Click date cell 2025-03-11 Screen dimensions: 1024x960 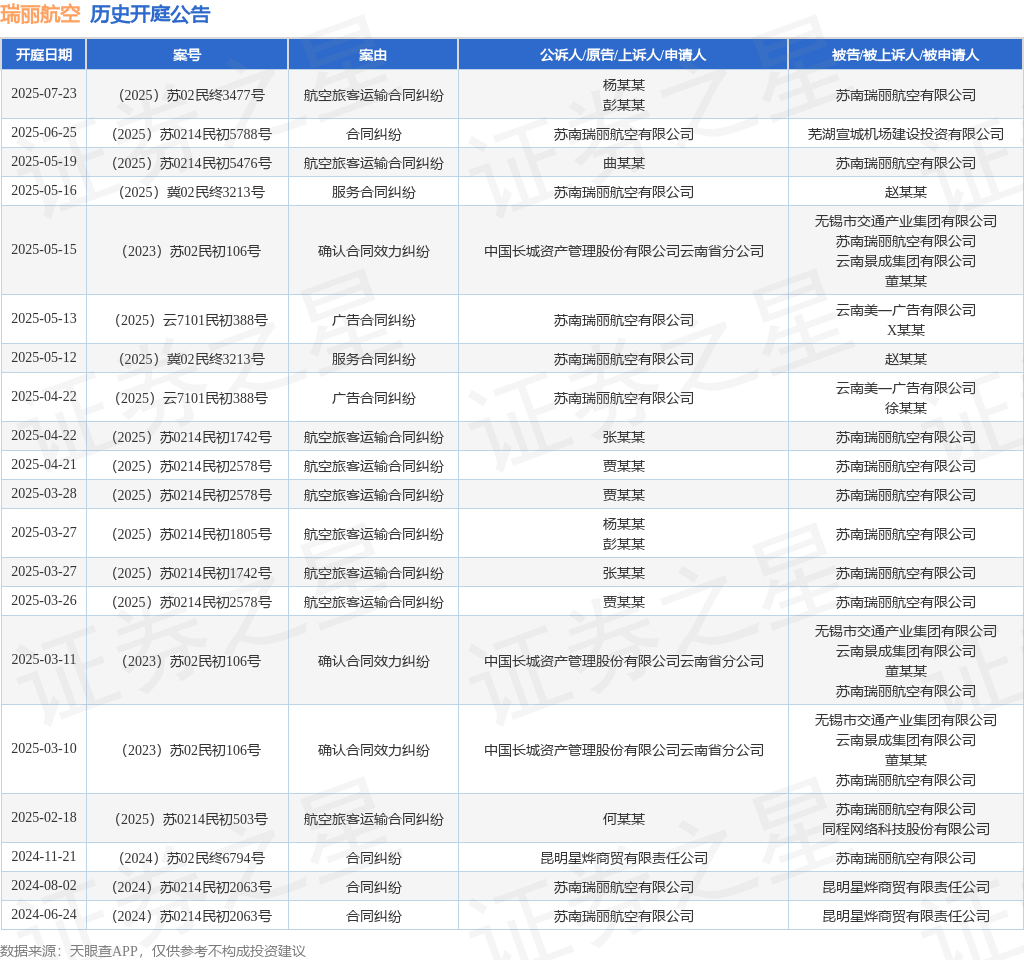coord(44,660)
